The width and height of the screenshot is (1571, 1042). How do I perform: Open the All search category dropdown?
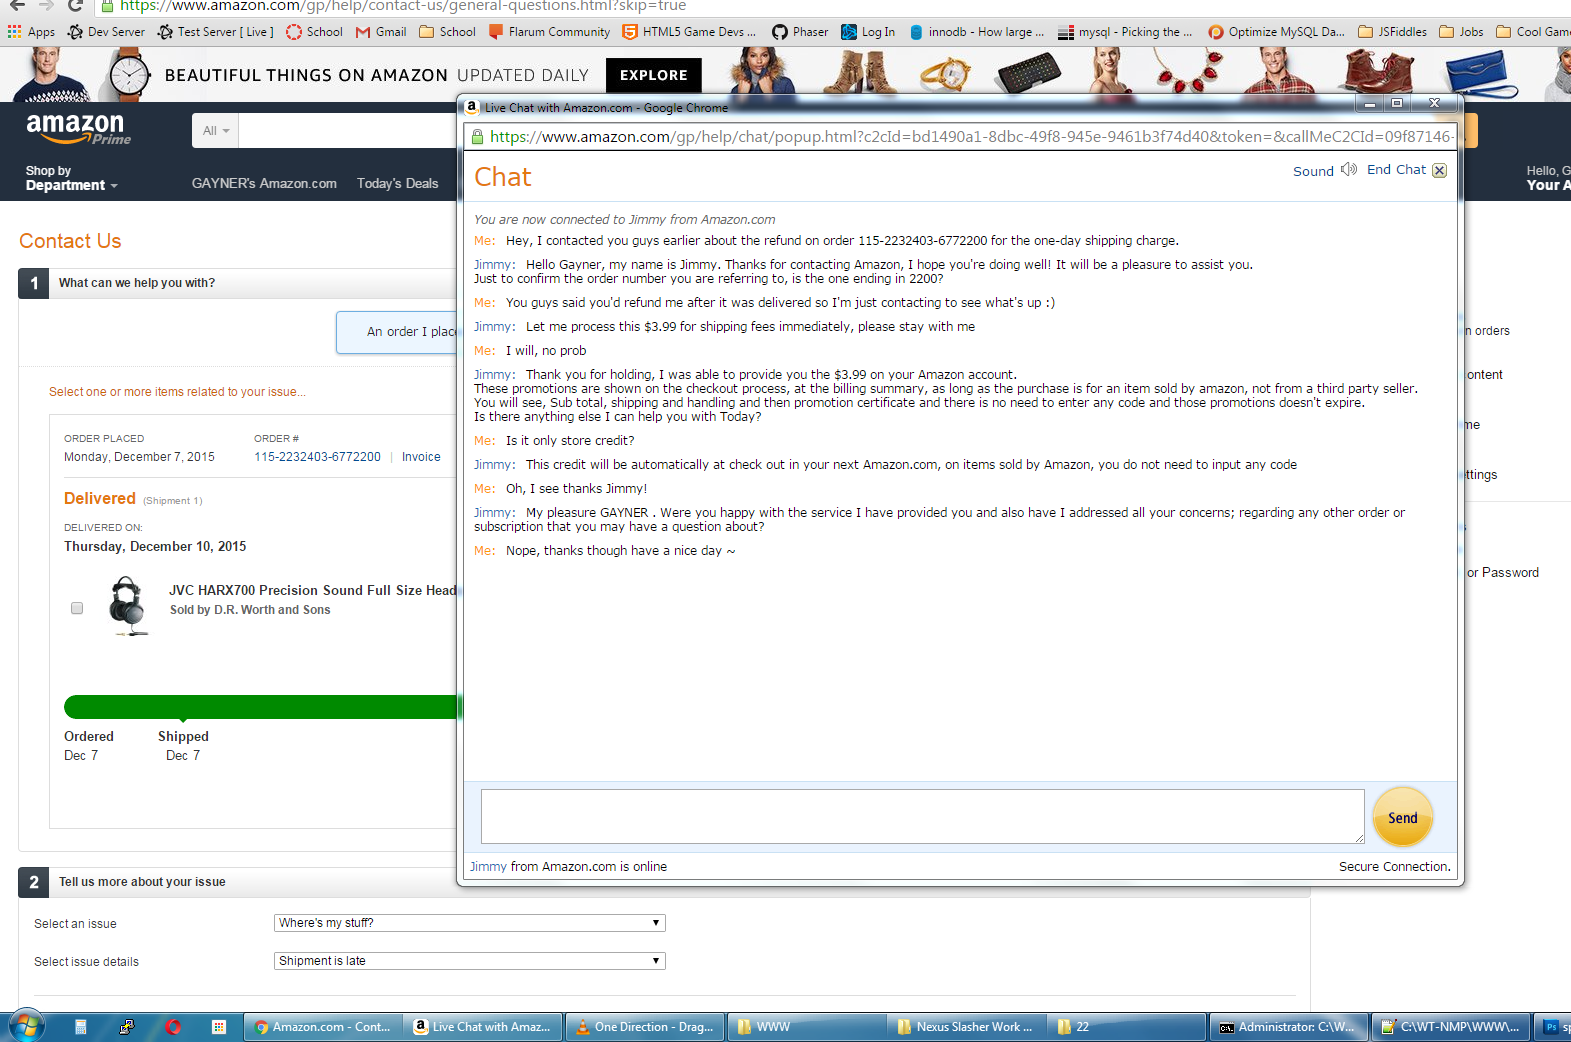click(216, 131)
